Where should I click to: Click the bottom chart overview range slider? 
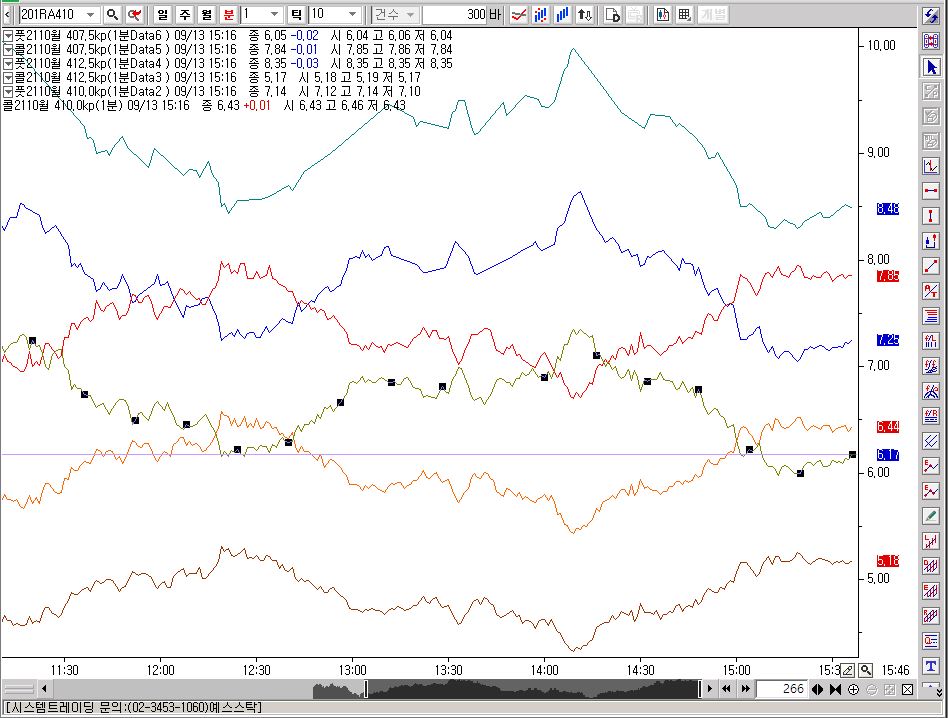point(532,690)
